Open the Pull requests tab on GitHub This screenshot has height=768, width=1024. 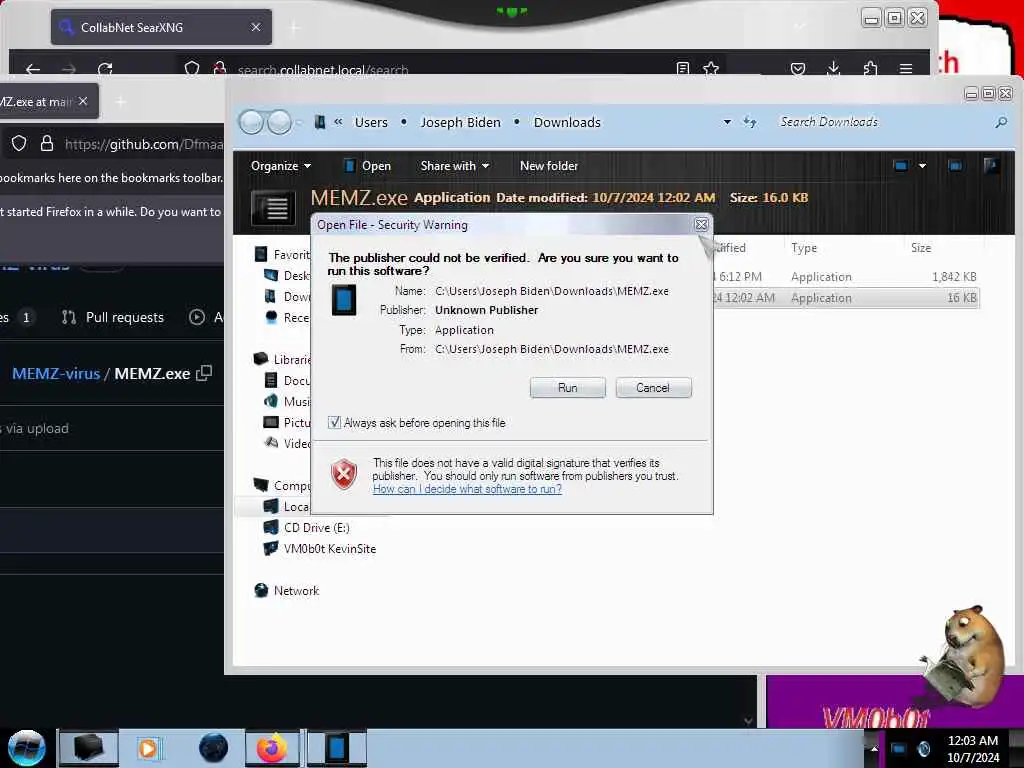pyautogui.click(x=112, y=317)
